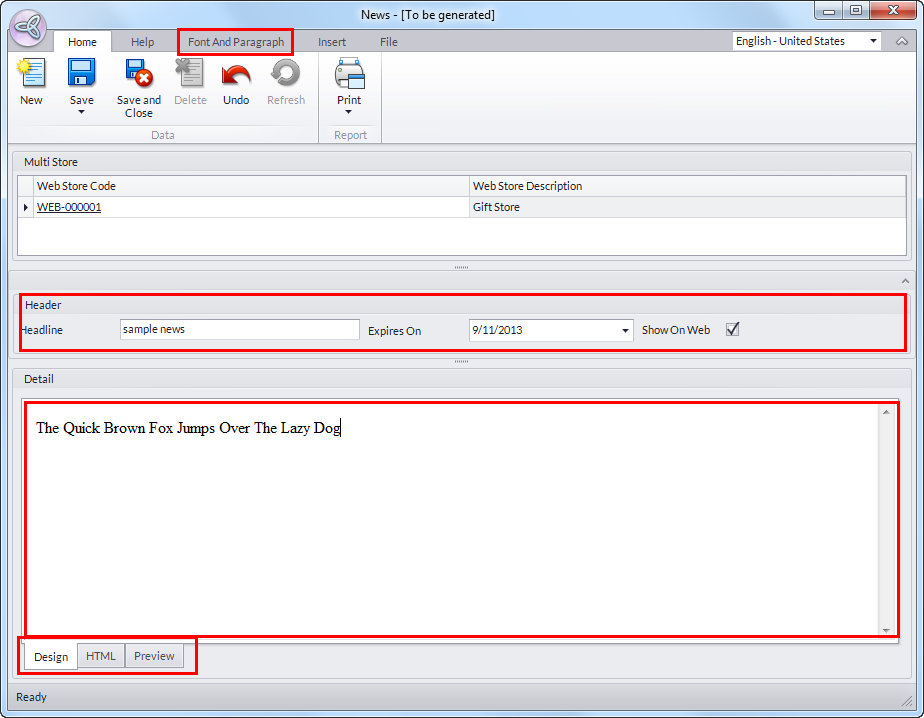
Task: Open the Expires On date dropdown
Action: coord(625,330)
